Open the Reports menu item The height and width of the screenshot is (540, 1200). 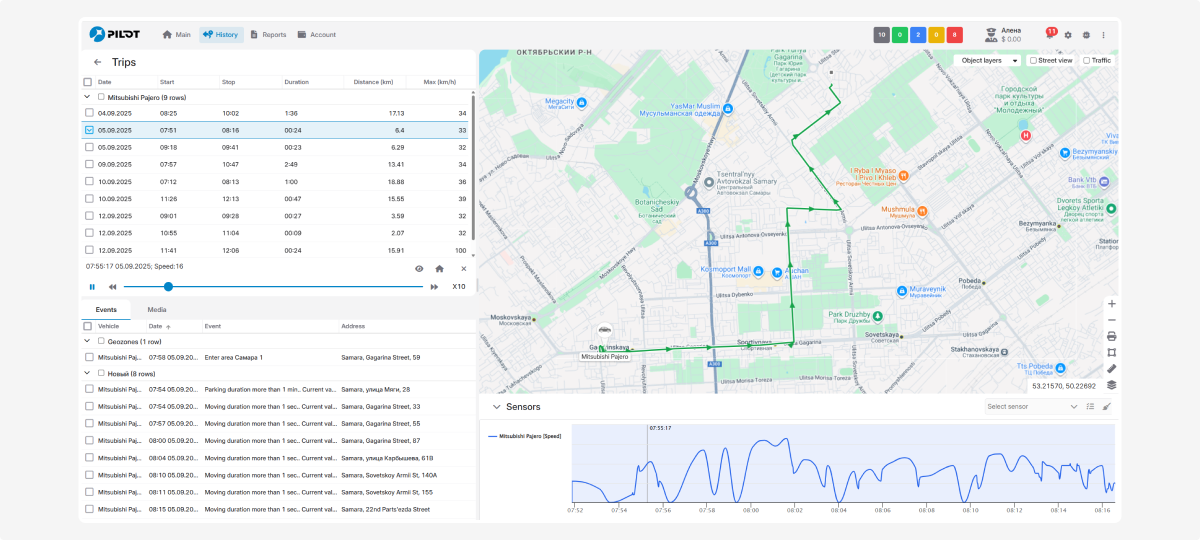click(268, 34)
